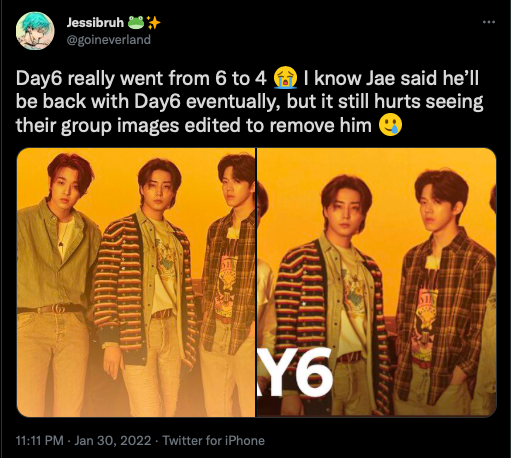This screenshot has height=458, width=511.
Task: Open the Twitter for iPhone source link
Action: tap(213, 440)
